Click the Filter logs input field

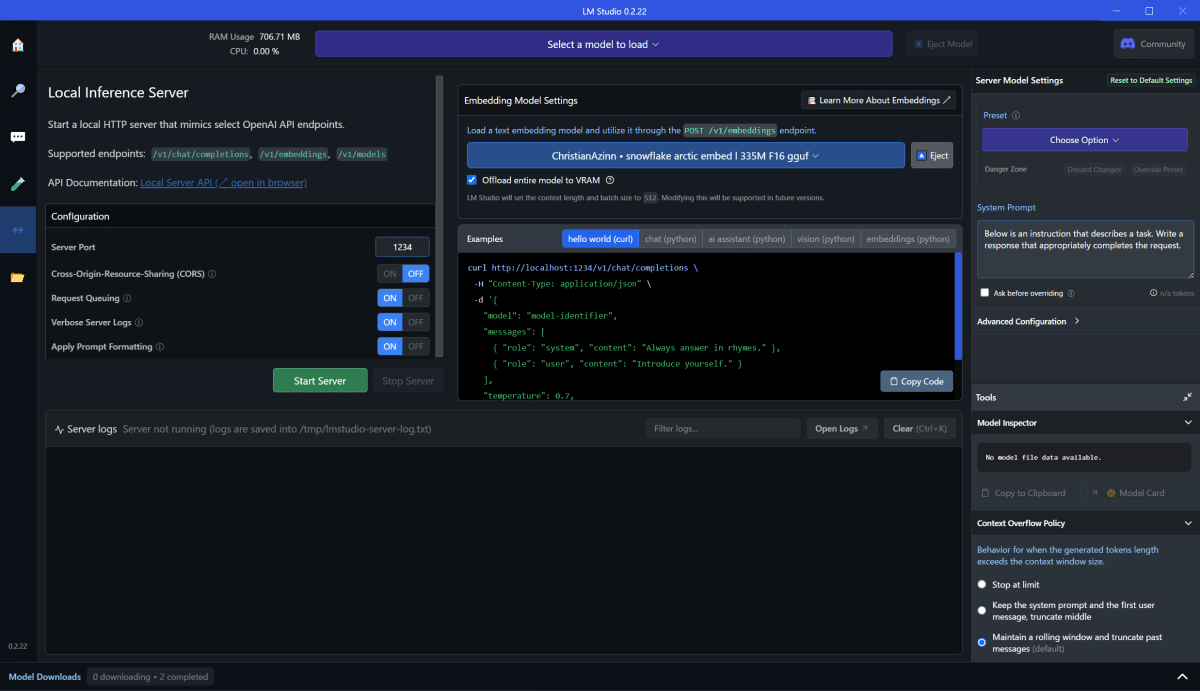[722, 429]
